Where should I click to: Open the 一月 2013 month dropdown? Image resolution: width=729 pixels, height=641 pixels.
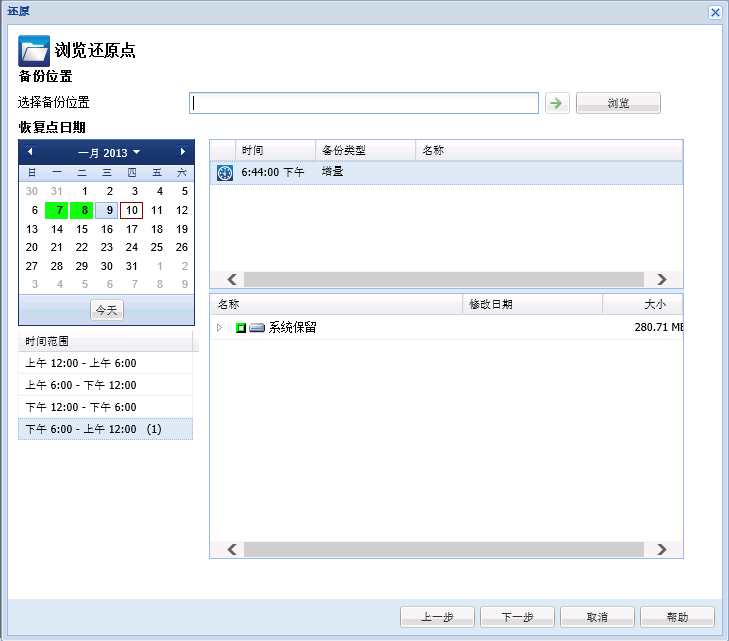pos(109,152)
